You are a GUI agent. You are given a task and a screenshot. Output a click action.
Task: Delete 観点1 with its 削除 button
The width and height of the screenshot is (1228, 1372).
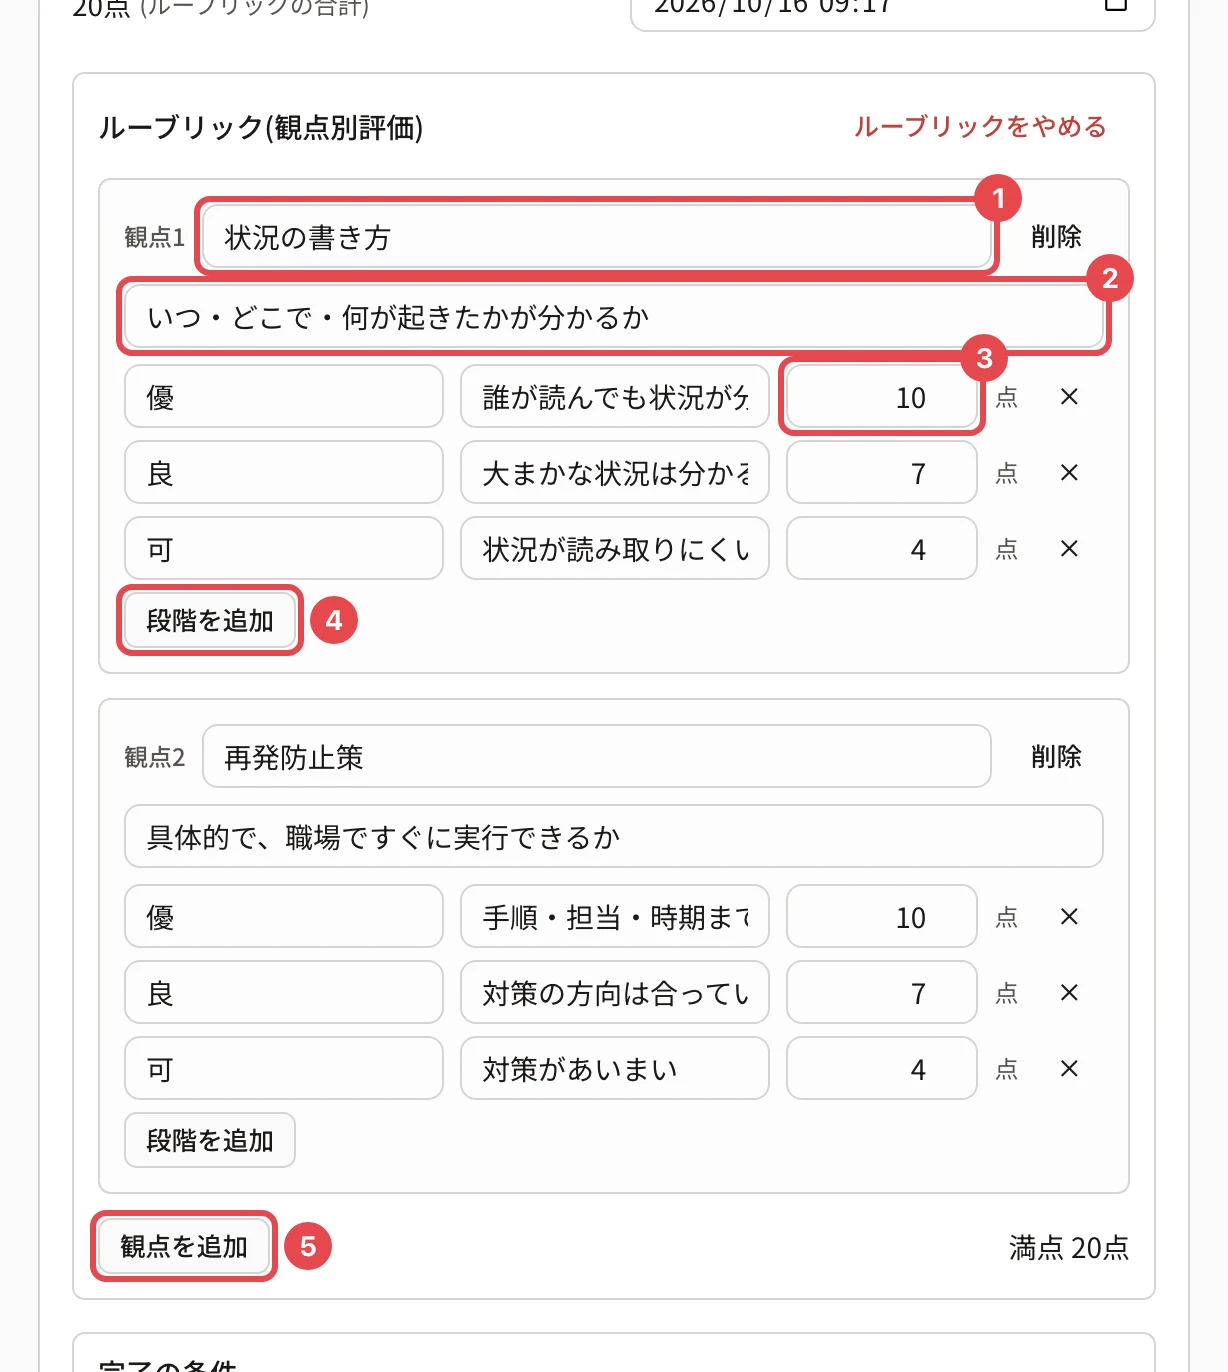pyautogui.click(x=1056, y=237)
